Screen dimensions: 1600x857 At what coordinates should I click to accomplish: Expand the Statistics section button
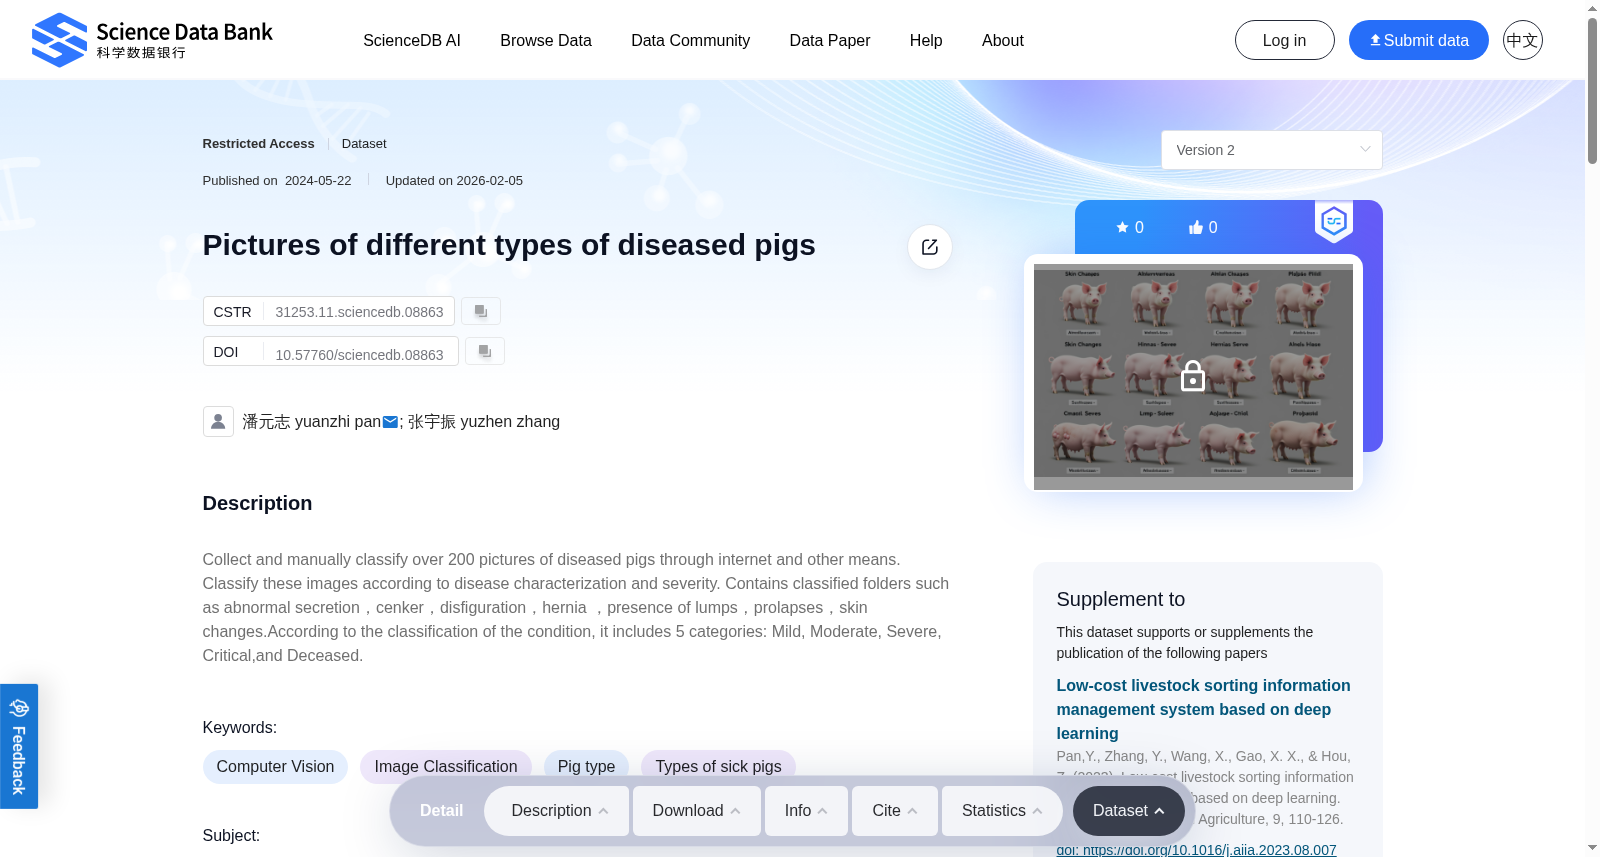(1002, 811)
